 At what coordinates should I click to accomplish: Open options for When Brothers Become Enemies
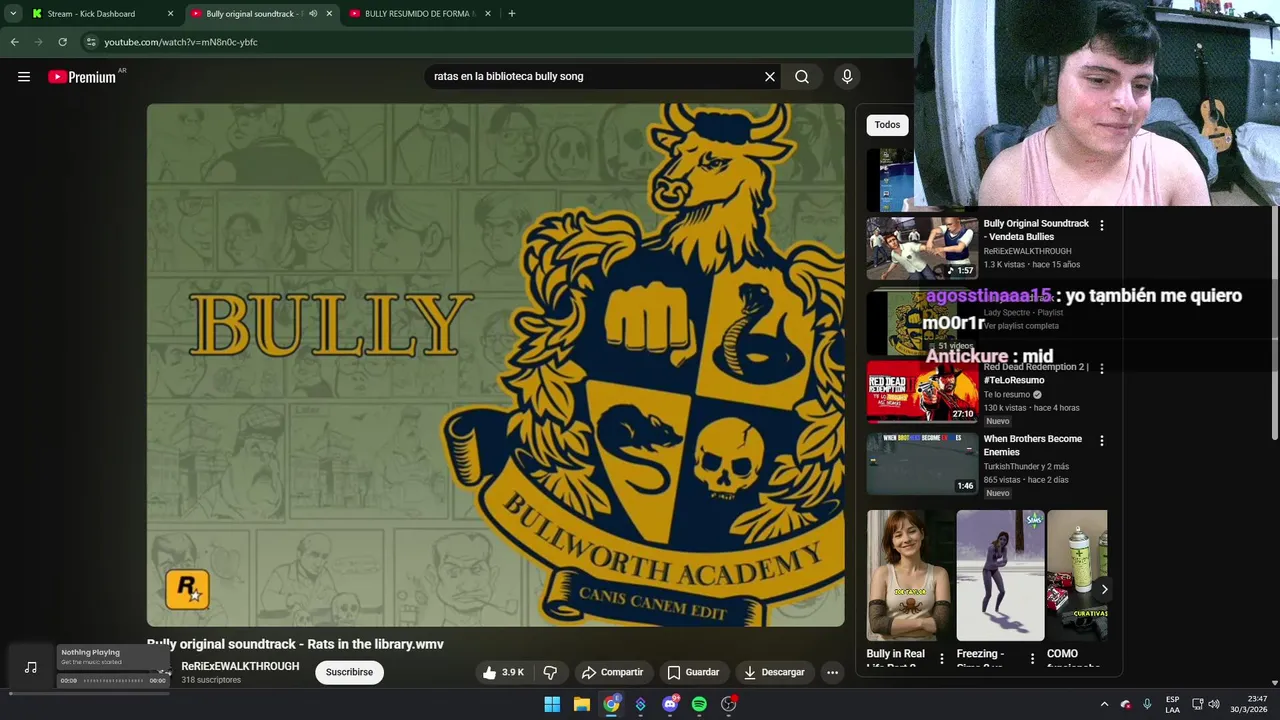[1102, 441]
